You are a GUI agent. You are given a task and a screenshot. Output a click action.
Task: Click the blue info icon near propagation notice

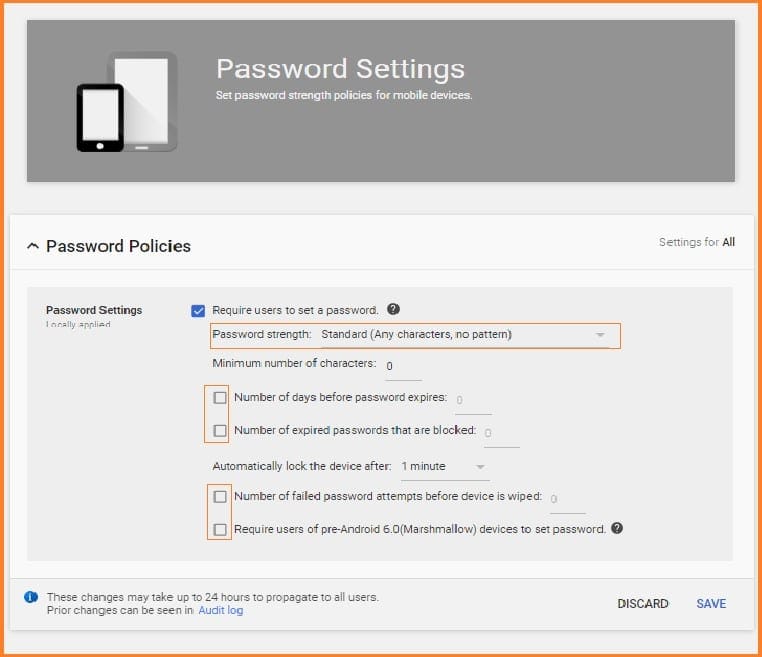click(x=31, y=597)
